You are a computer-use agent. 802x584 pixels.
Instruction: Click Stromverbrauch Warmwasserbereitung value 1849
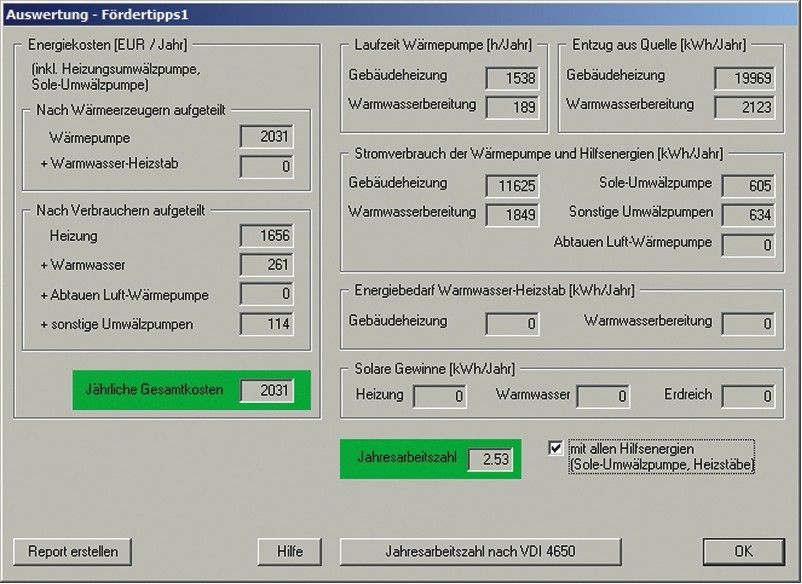pyautogui.click(x=512, y=215)
